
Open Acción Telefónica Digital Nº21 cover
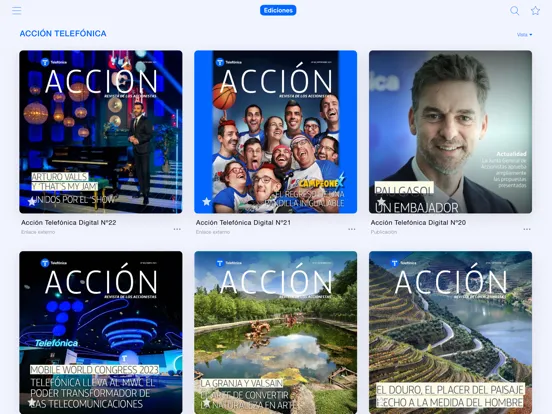click(276, 132)
